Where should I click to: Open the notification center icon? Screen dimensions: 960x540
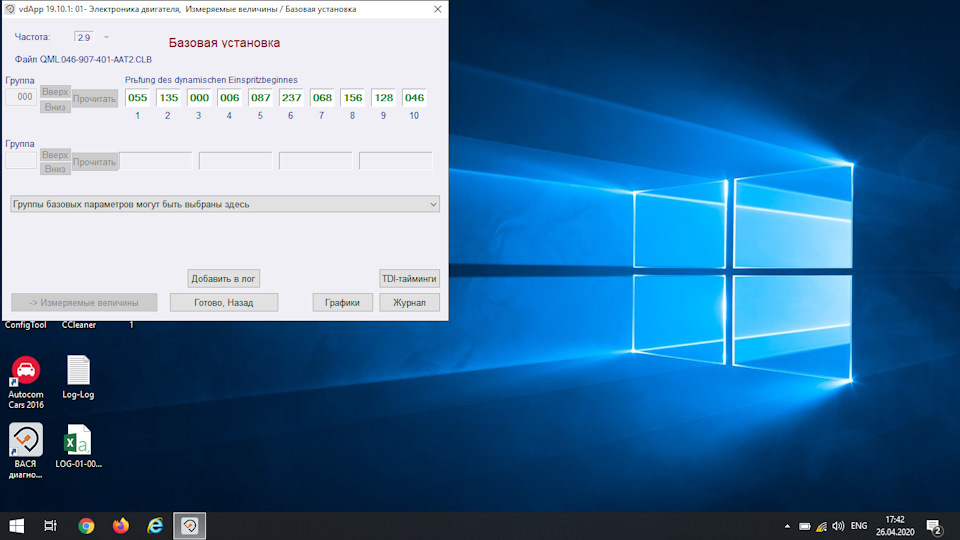934,527
